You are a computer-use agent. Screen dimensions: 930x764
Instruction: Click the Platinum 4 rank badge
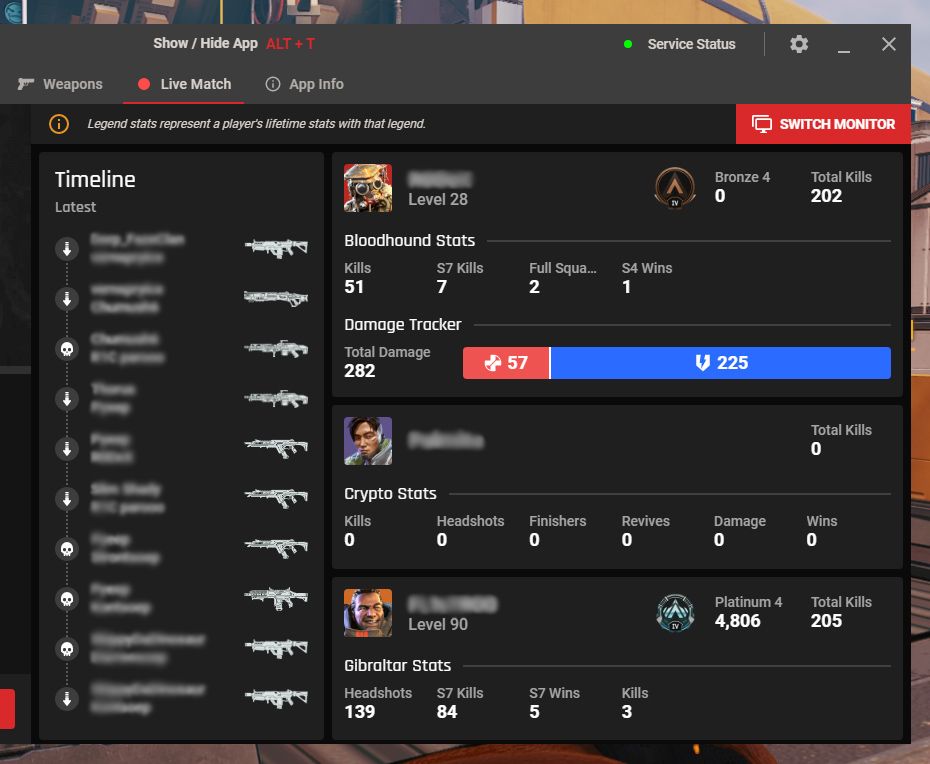pos(675,613)
